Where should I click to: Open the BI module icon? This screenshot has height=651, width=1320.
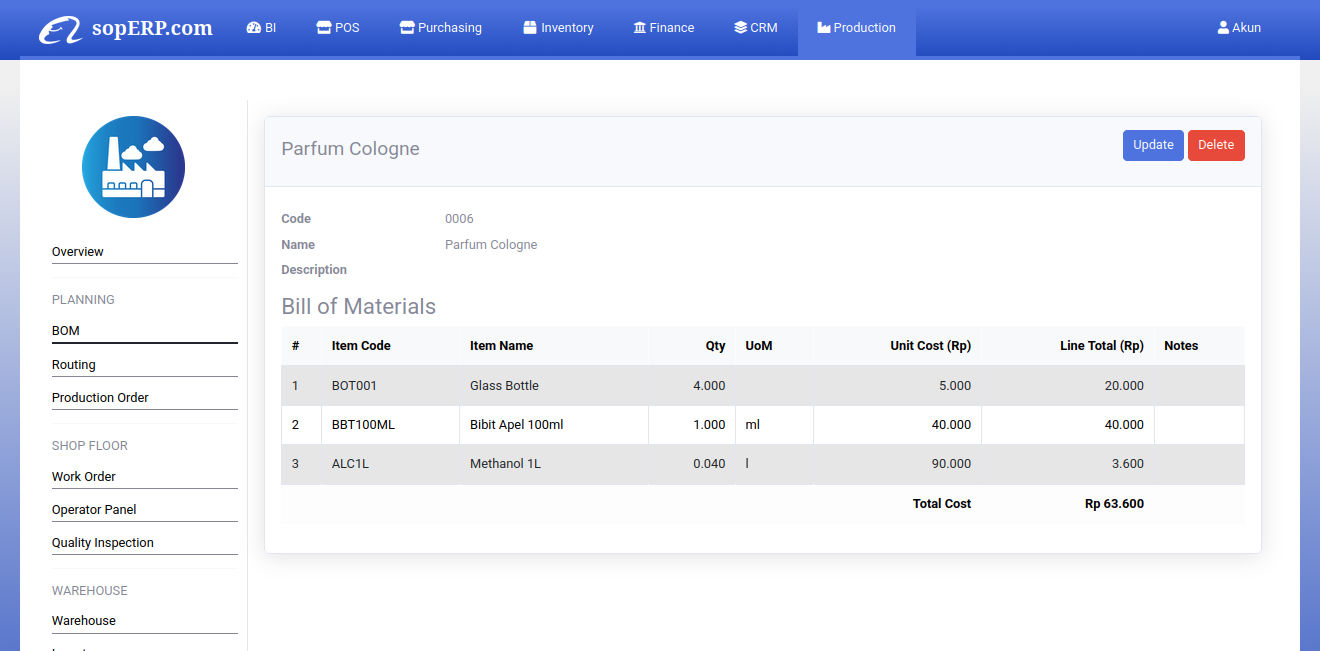253,27
